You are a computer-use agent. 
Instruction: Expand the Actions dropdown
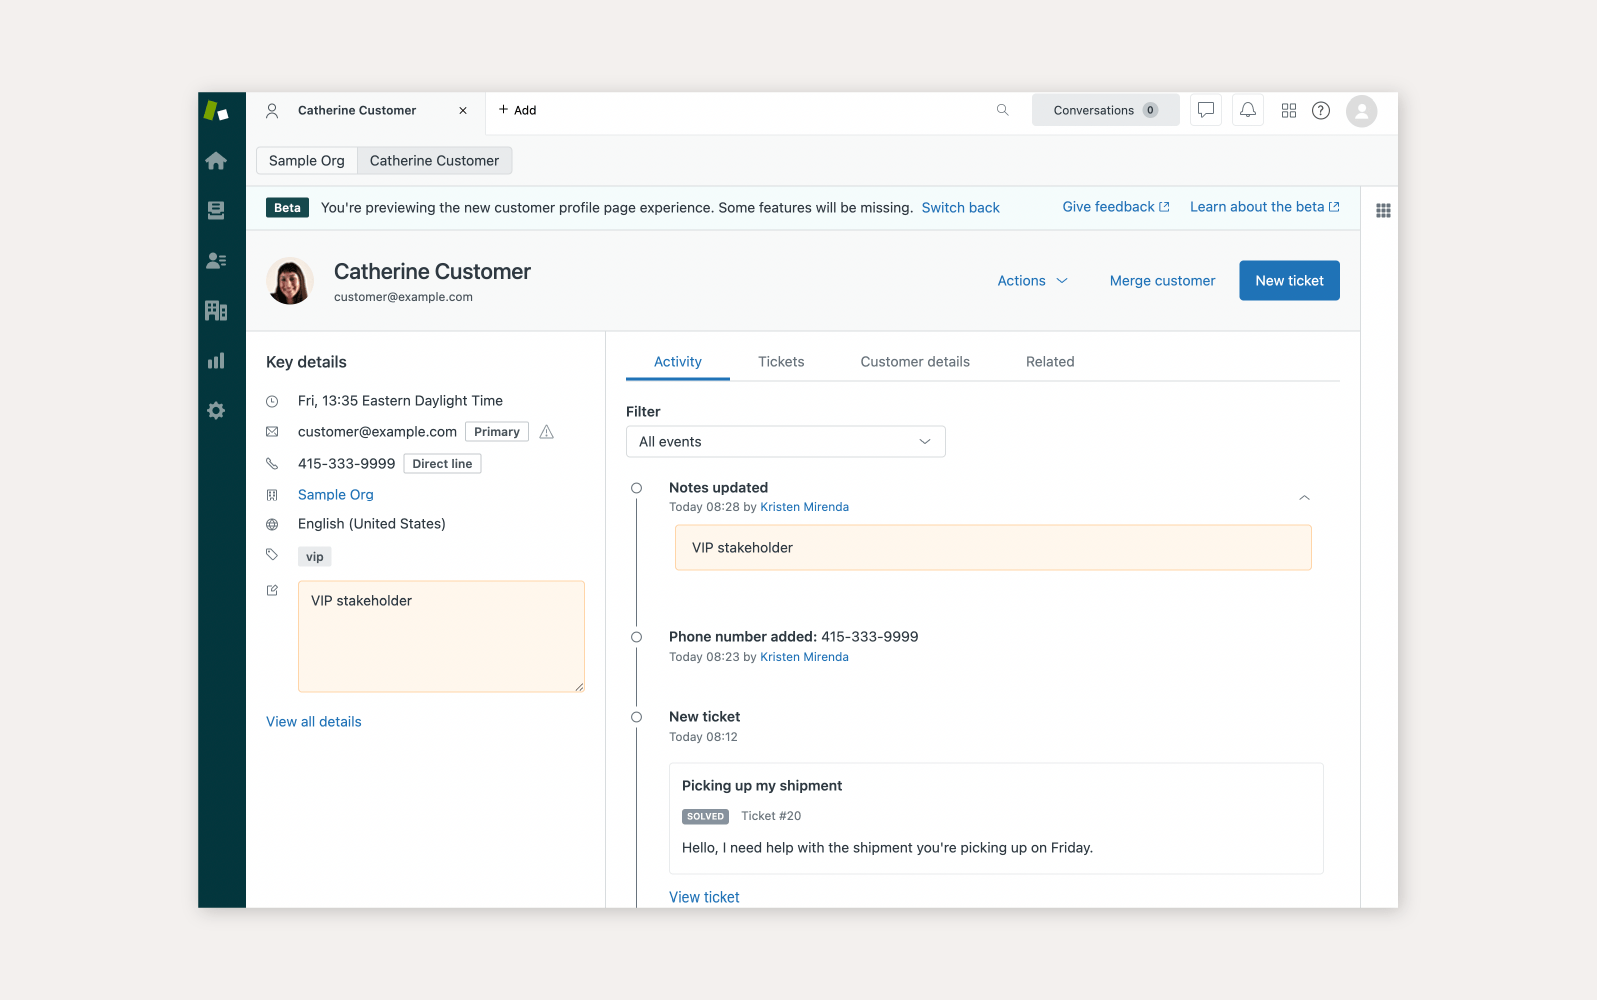[1032, 281]
